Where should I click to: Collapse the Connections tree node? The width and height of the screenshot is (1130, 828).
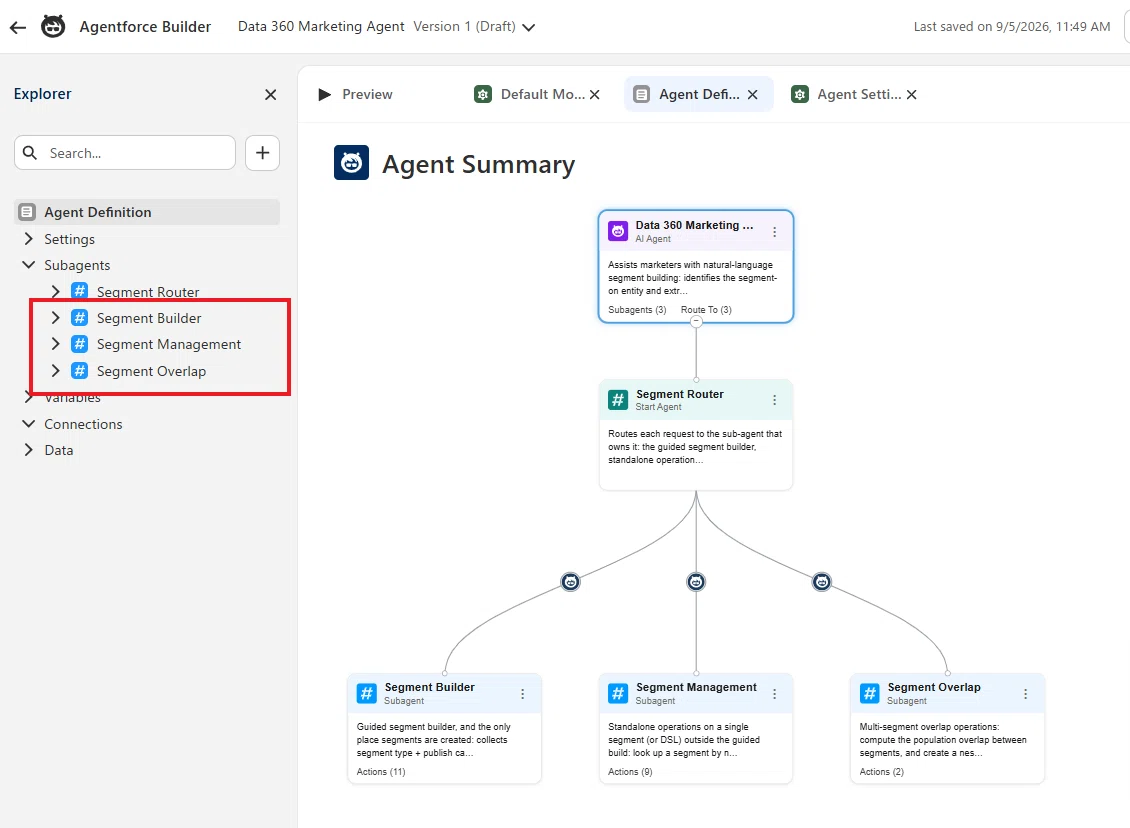29,424
